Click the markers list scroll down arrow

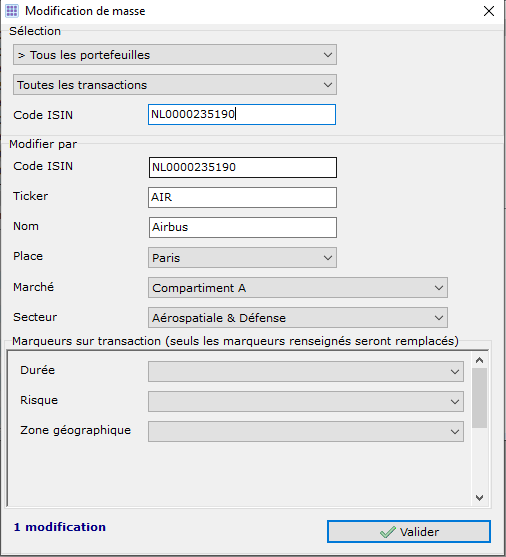[x=479, y=498]
